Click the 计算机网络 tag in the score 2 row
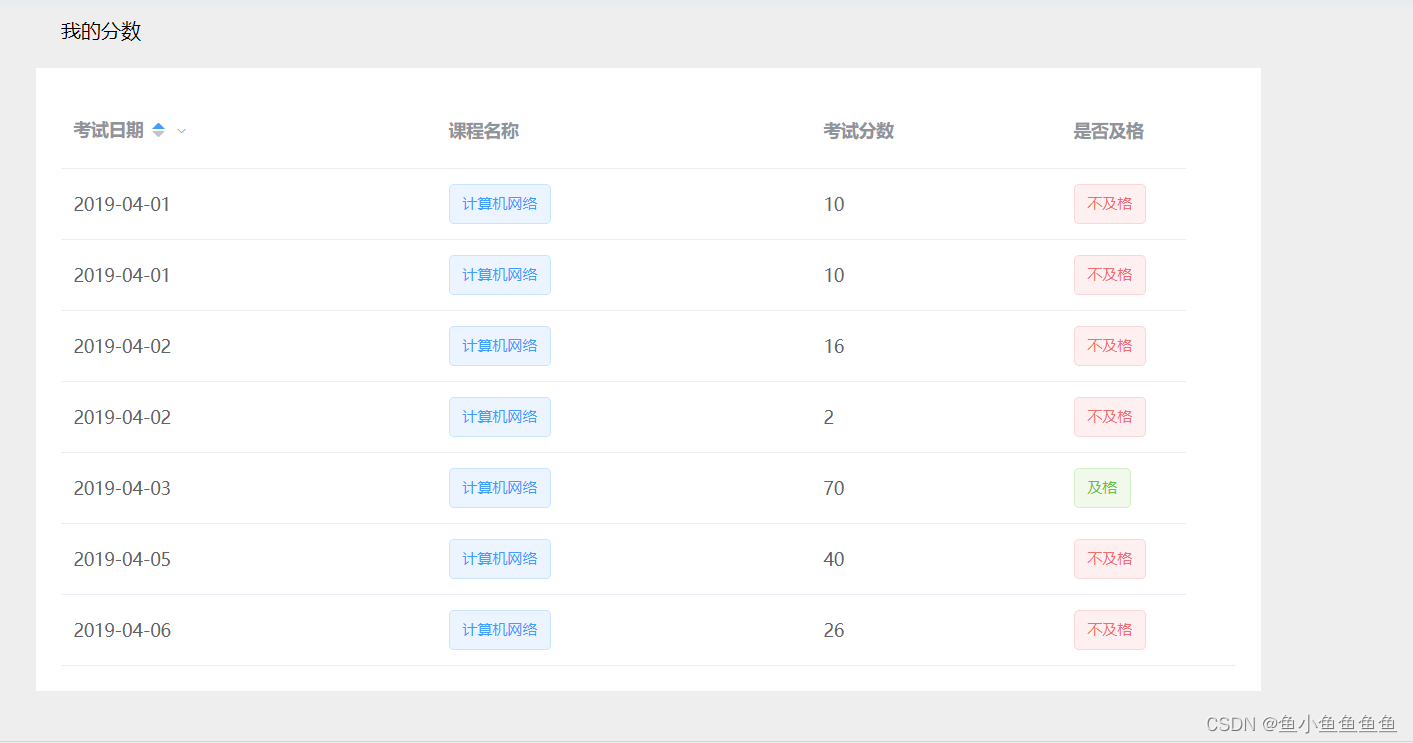 500,417
